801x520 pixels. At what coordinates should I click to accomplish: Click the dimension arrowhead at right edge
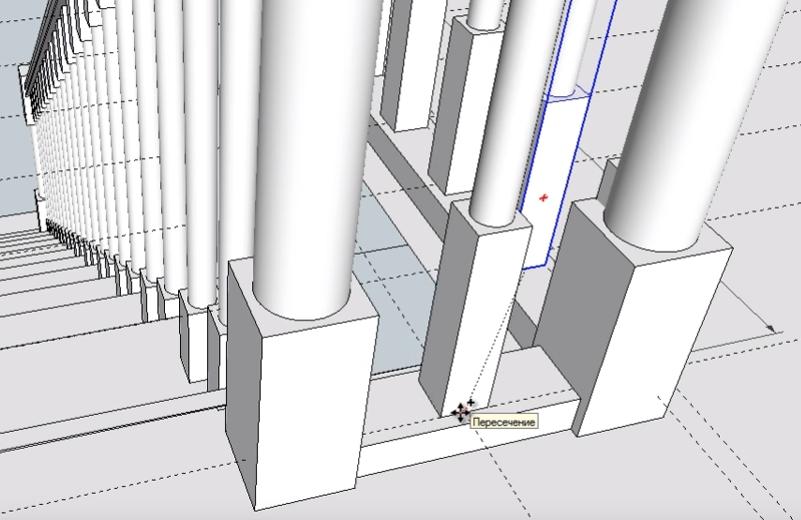click(x=771, y=326)
